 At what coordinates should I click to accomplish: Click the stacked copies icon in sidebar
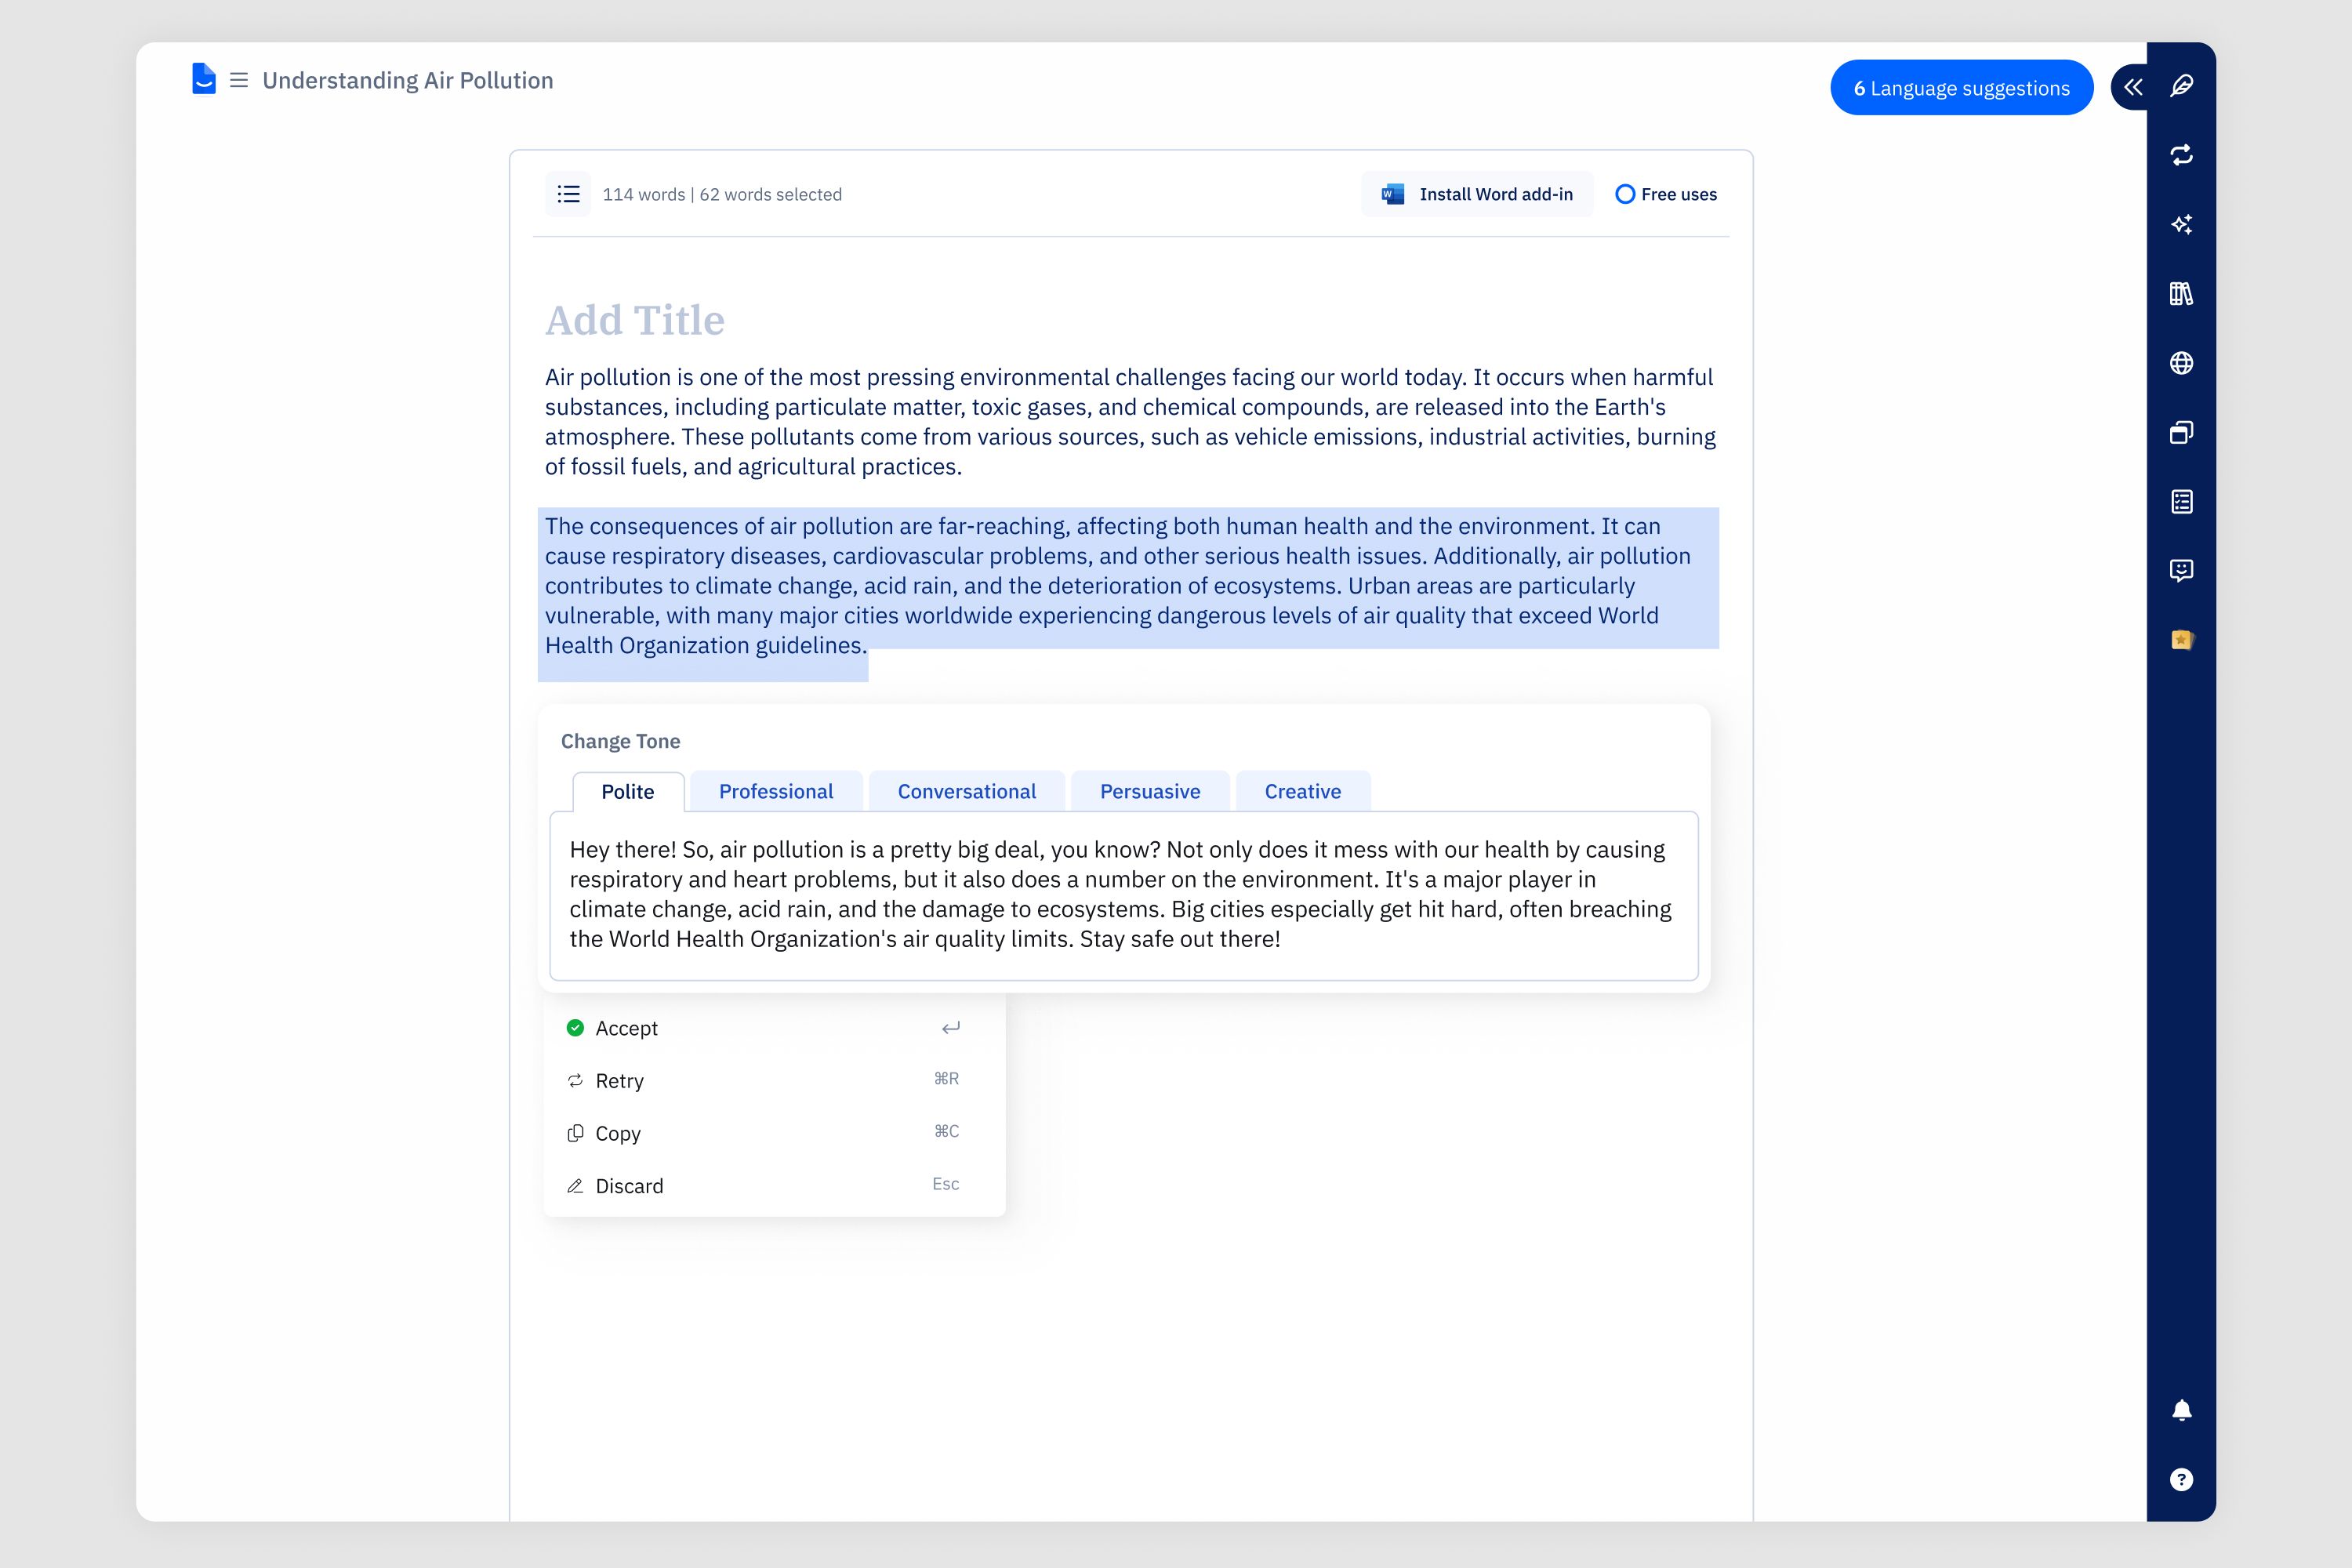coord(2181,432)
